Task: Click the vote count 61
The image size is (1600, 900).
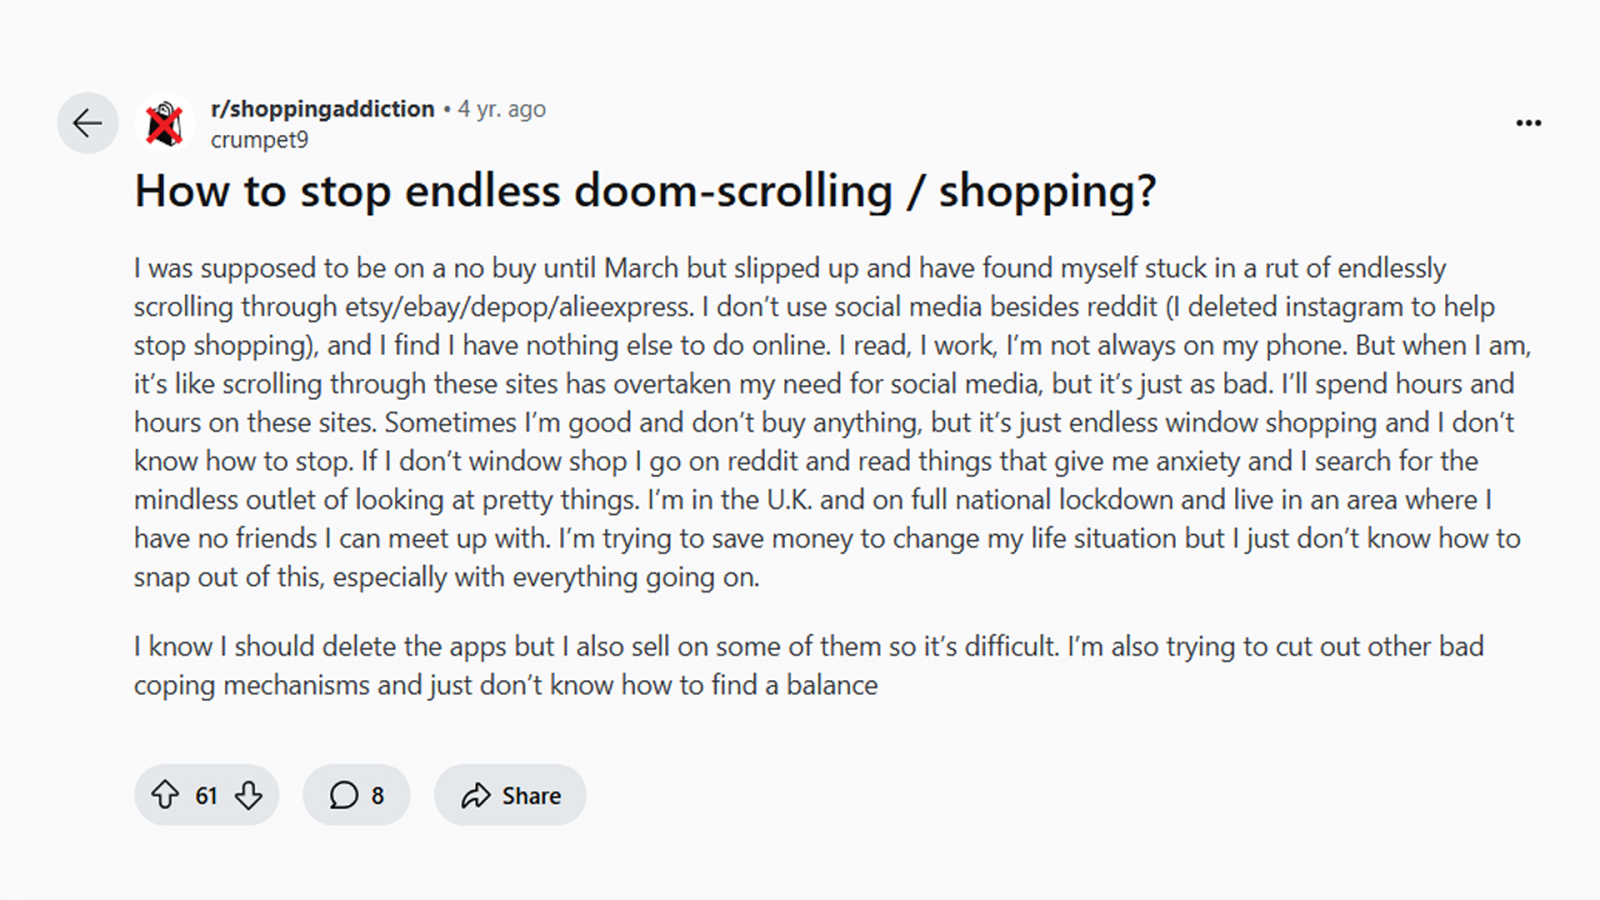Action: tap(206, 796)
